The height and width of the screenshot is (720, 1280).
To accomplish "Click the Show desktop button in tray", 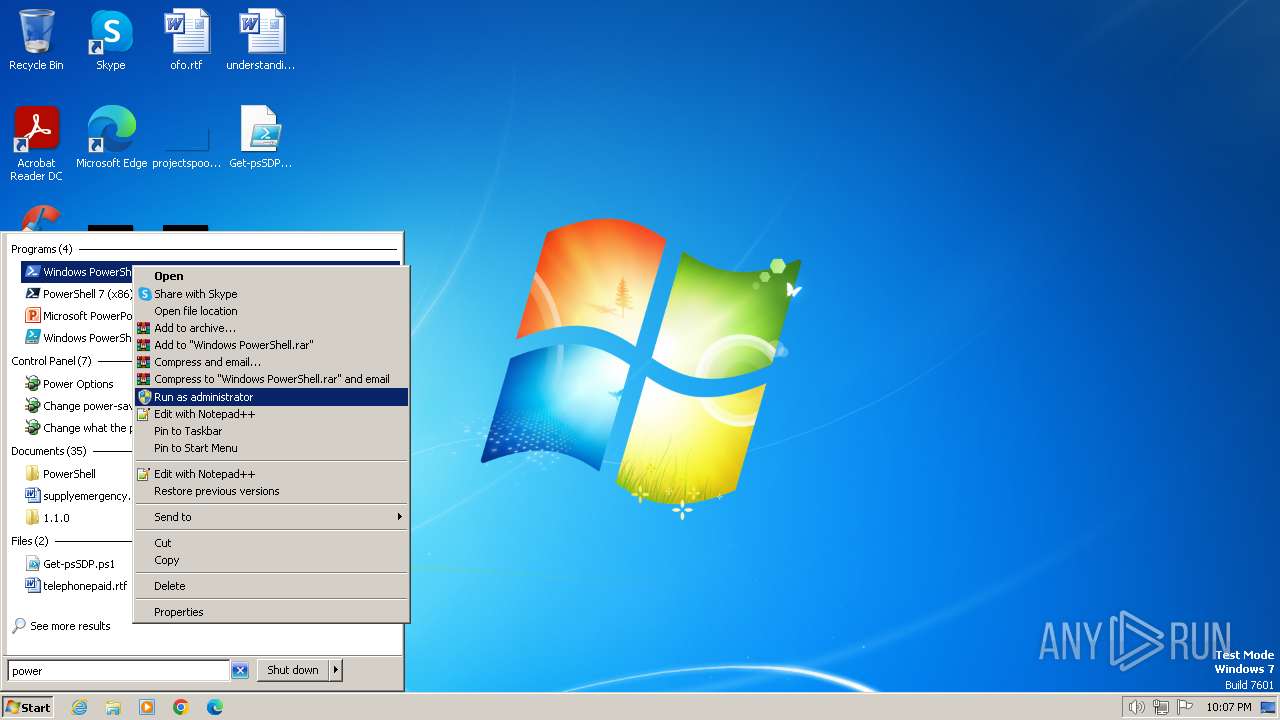I will 1269,707.
